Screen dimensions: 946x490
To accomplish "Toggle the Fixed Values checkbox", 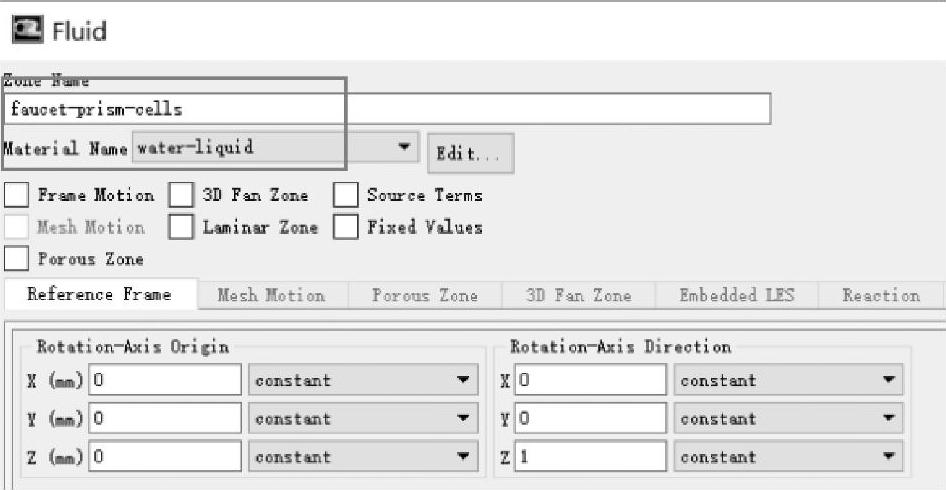I will (345, 227).
